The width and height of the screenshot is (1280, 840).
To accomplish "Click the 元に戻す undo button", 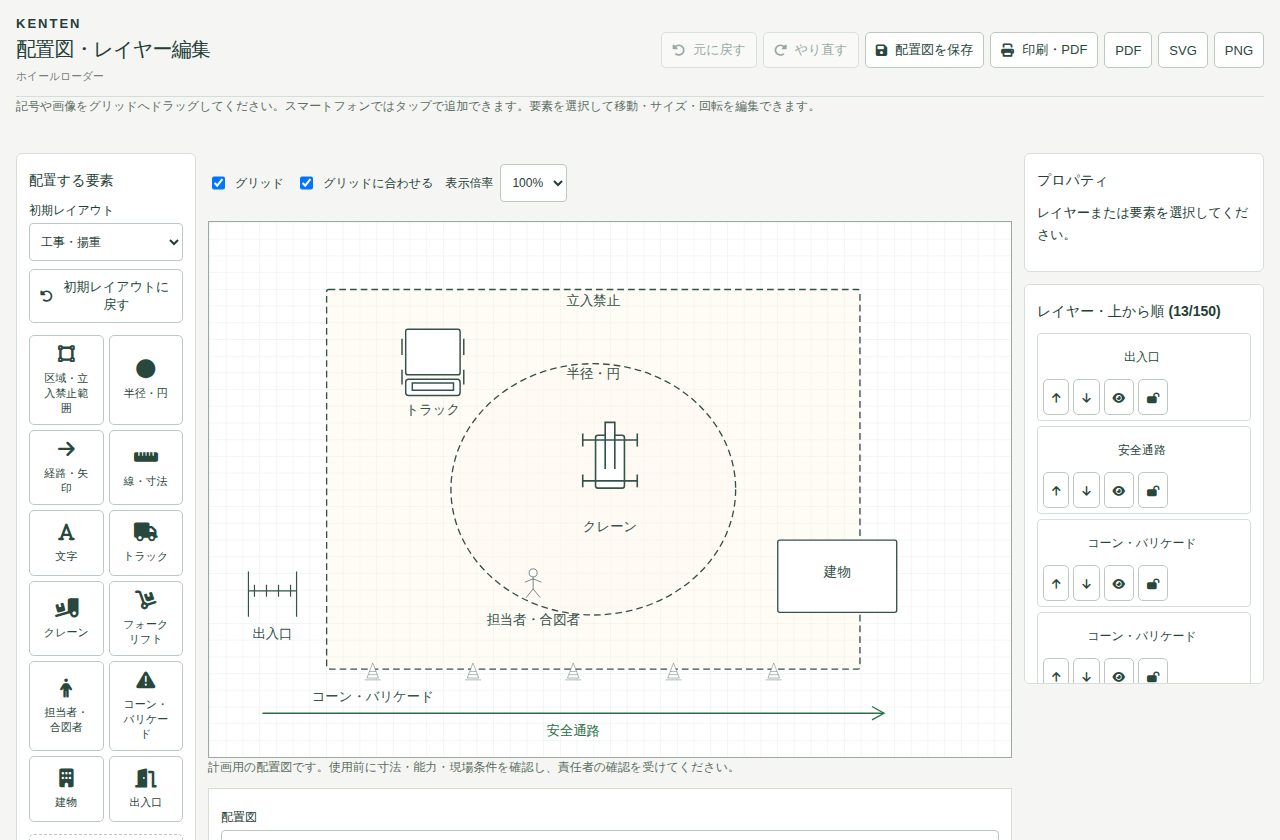I will click(x=709, y=50).
